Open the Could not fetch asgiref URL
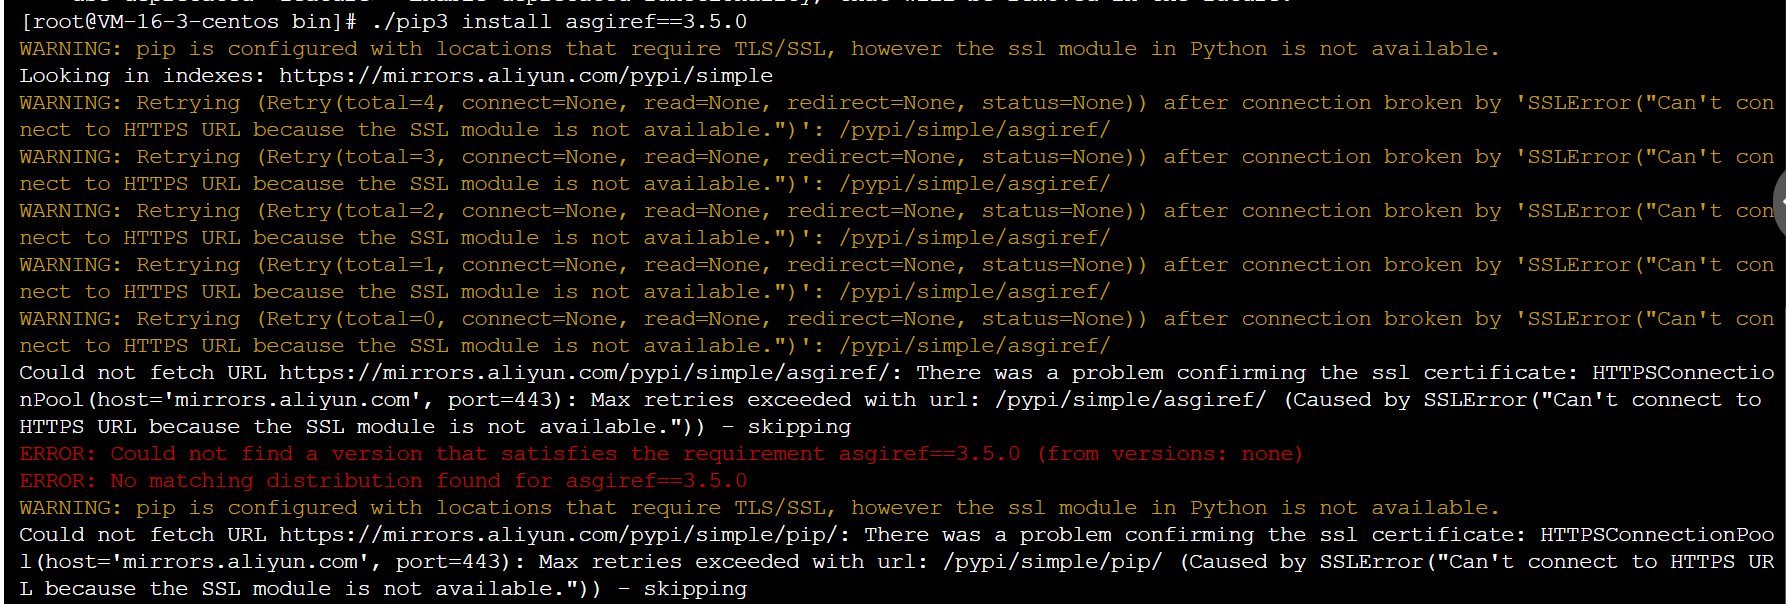This screenshot has height=604, width=1786. [584, 372]
